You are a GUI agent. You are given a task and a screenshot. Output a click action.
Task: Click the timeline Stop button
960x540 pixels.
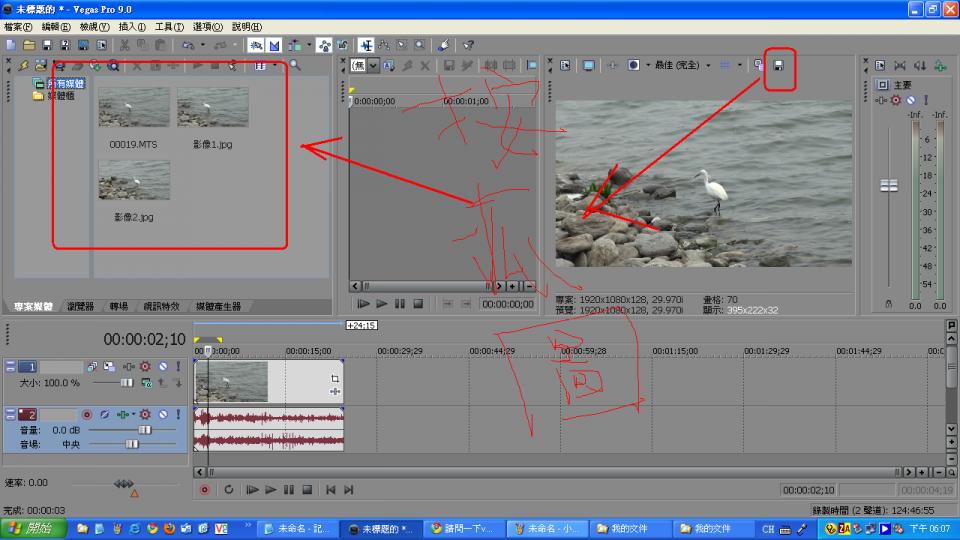click(307, 490)
